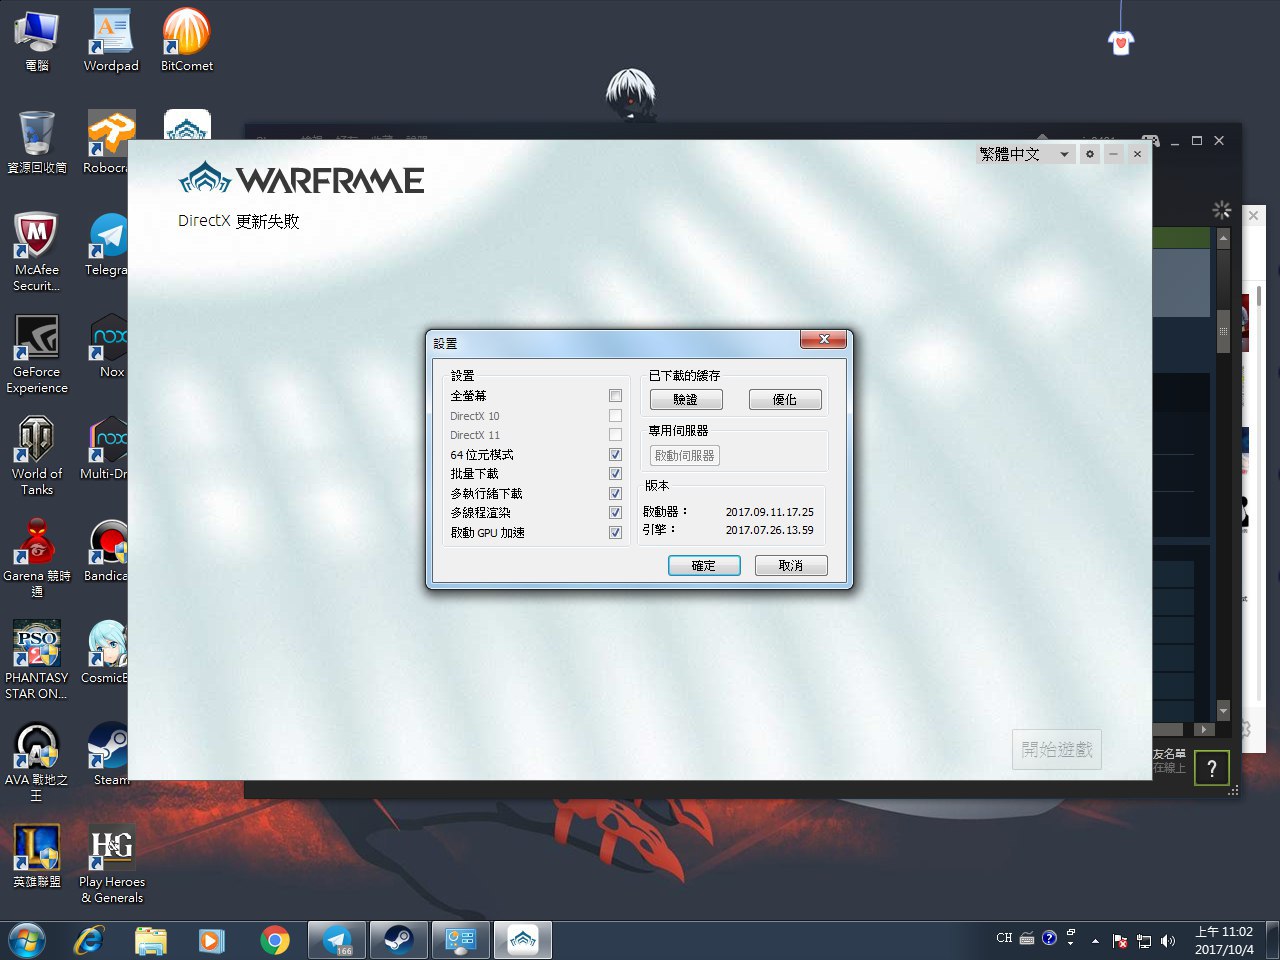Open the Wordpad desktop icon
The image size is (1280, 960).
pos(111,38)
